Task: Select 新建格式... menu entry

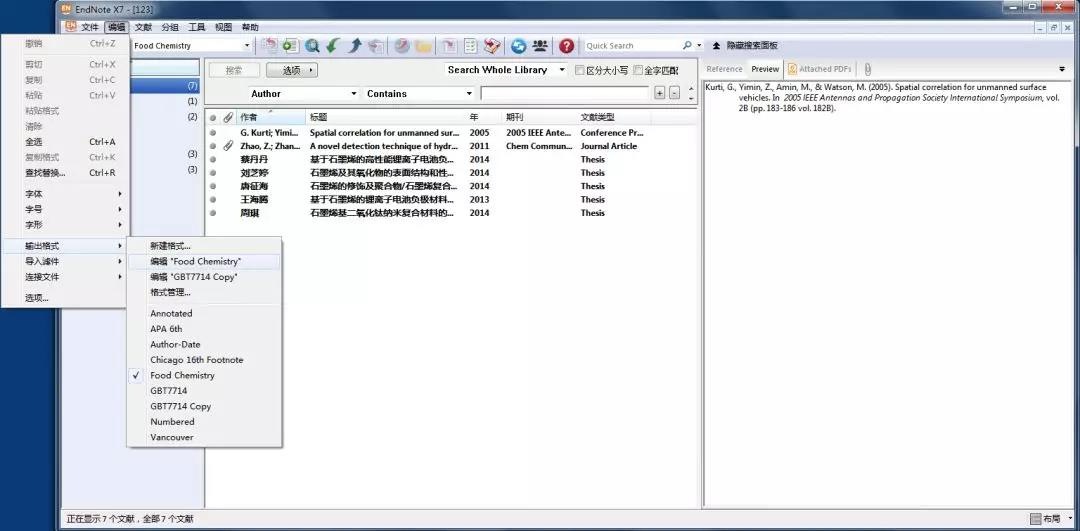Action: point(205,246)
